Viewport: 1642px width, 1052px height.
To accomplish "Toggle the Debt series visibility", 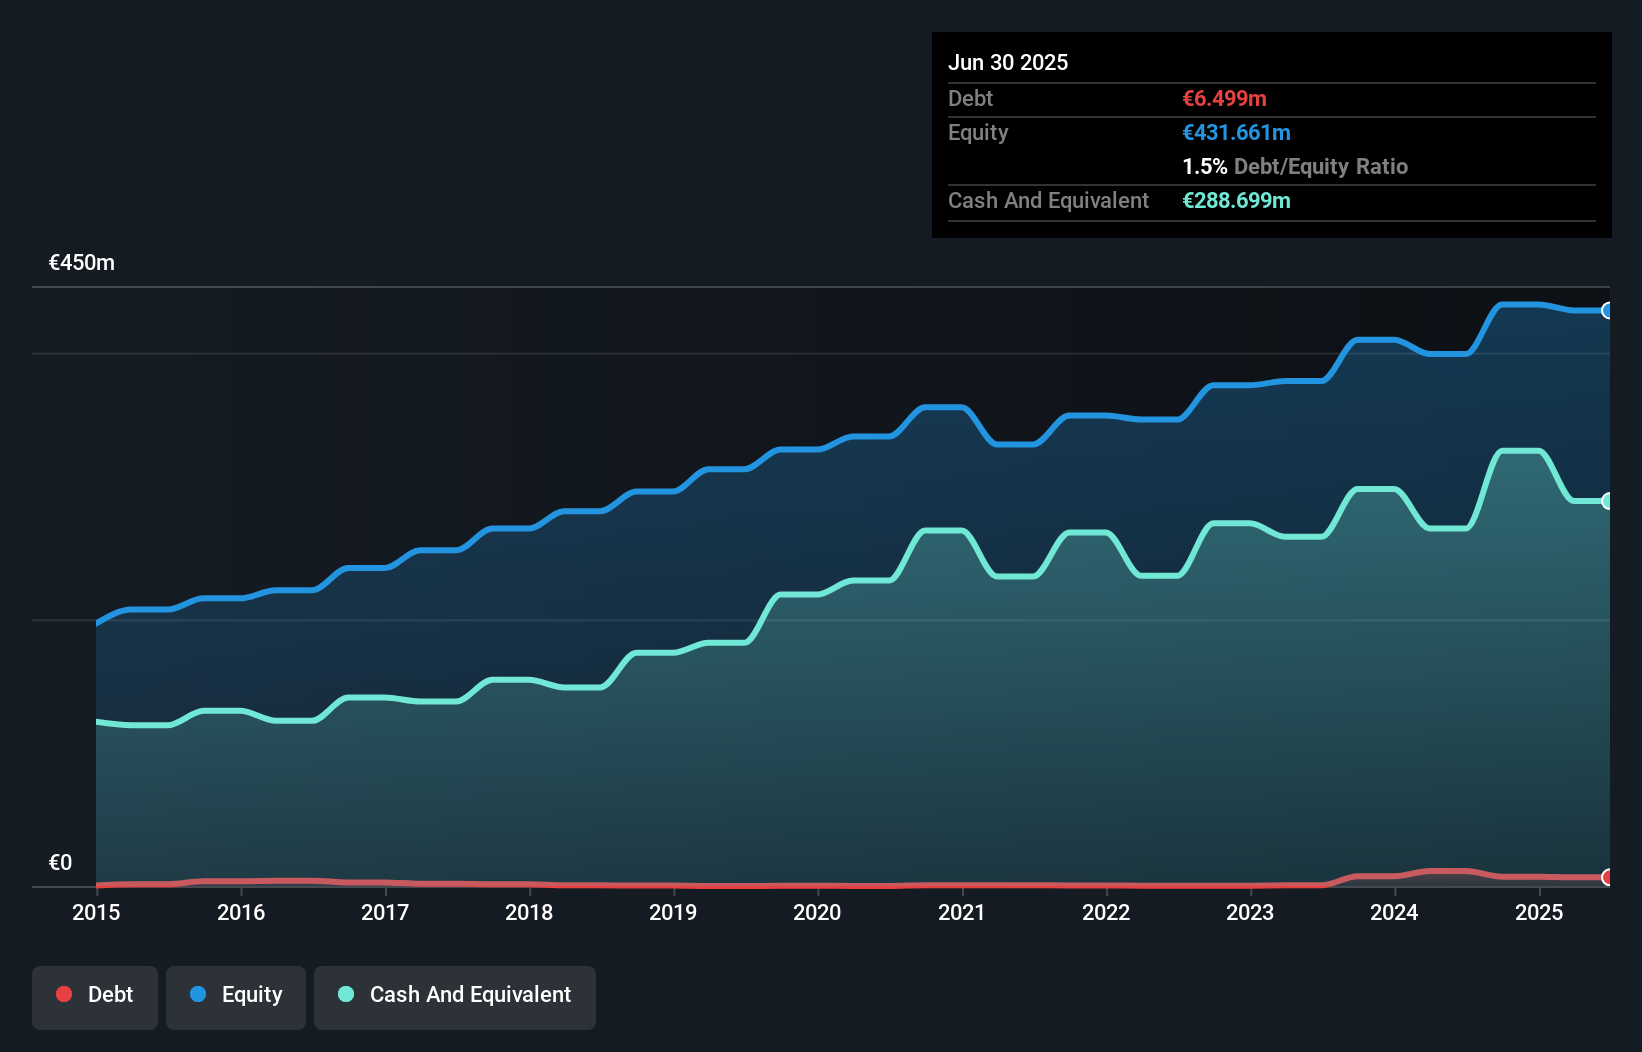I will [x=95, y=994].
